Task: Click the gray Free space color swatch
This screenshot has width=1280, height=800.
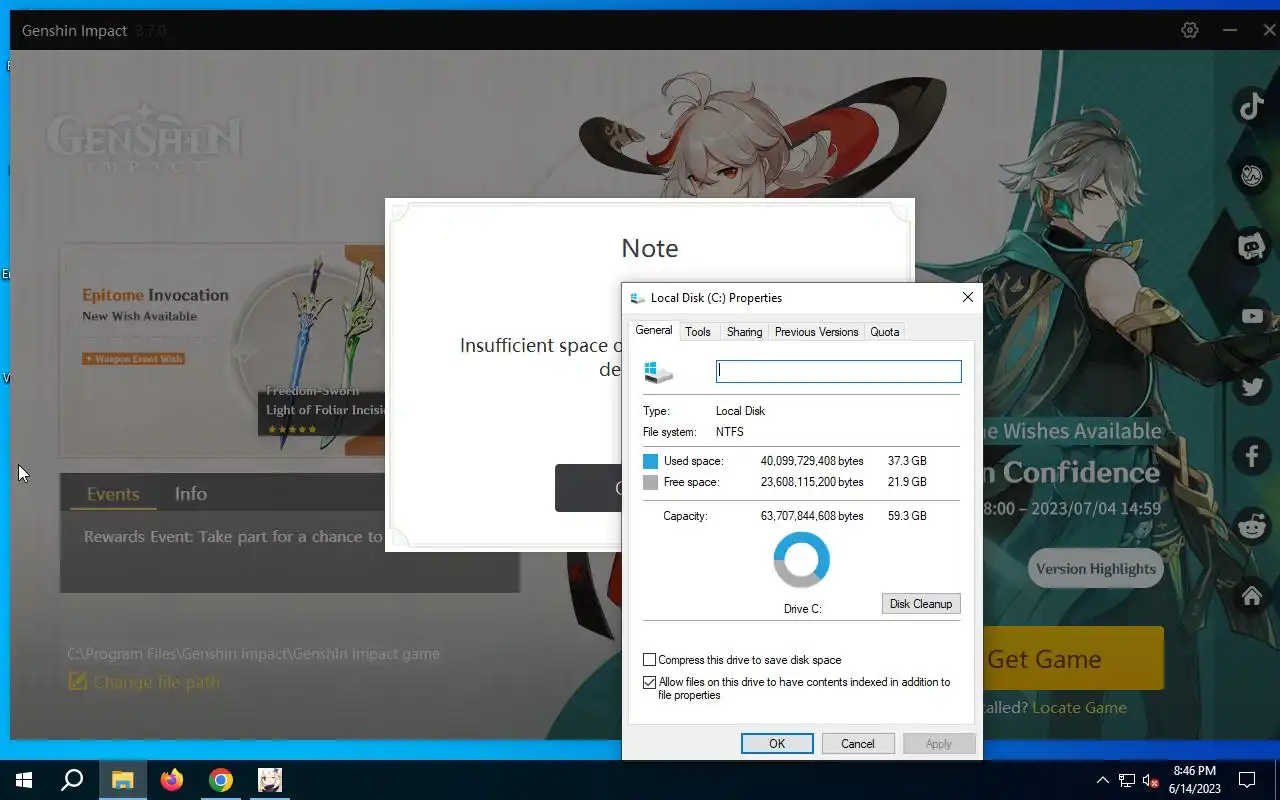Action: point(651,482)
